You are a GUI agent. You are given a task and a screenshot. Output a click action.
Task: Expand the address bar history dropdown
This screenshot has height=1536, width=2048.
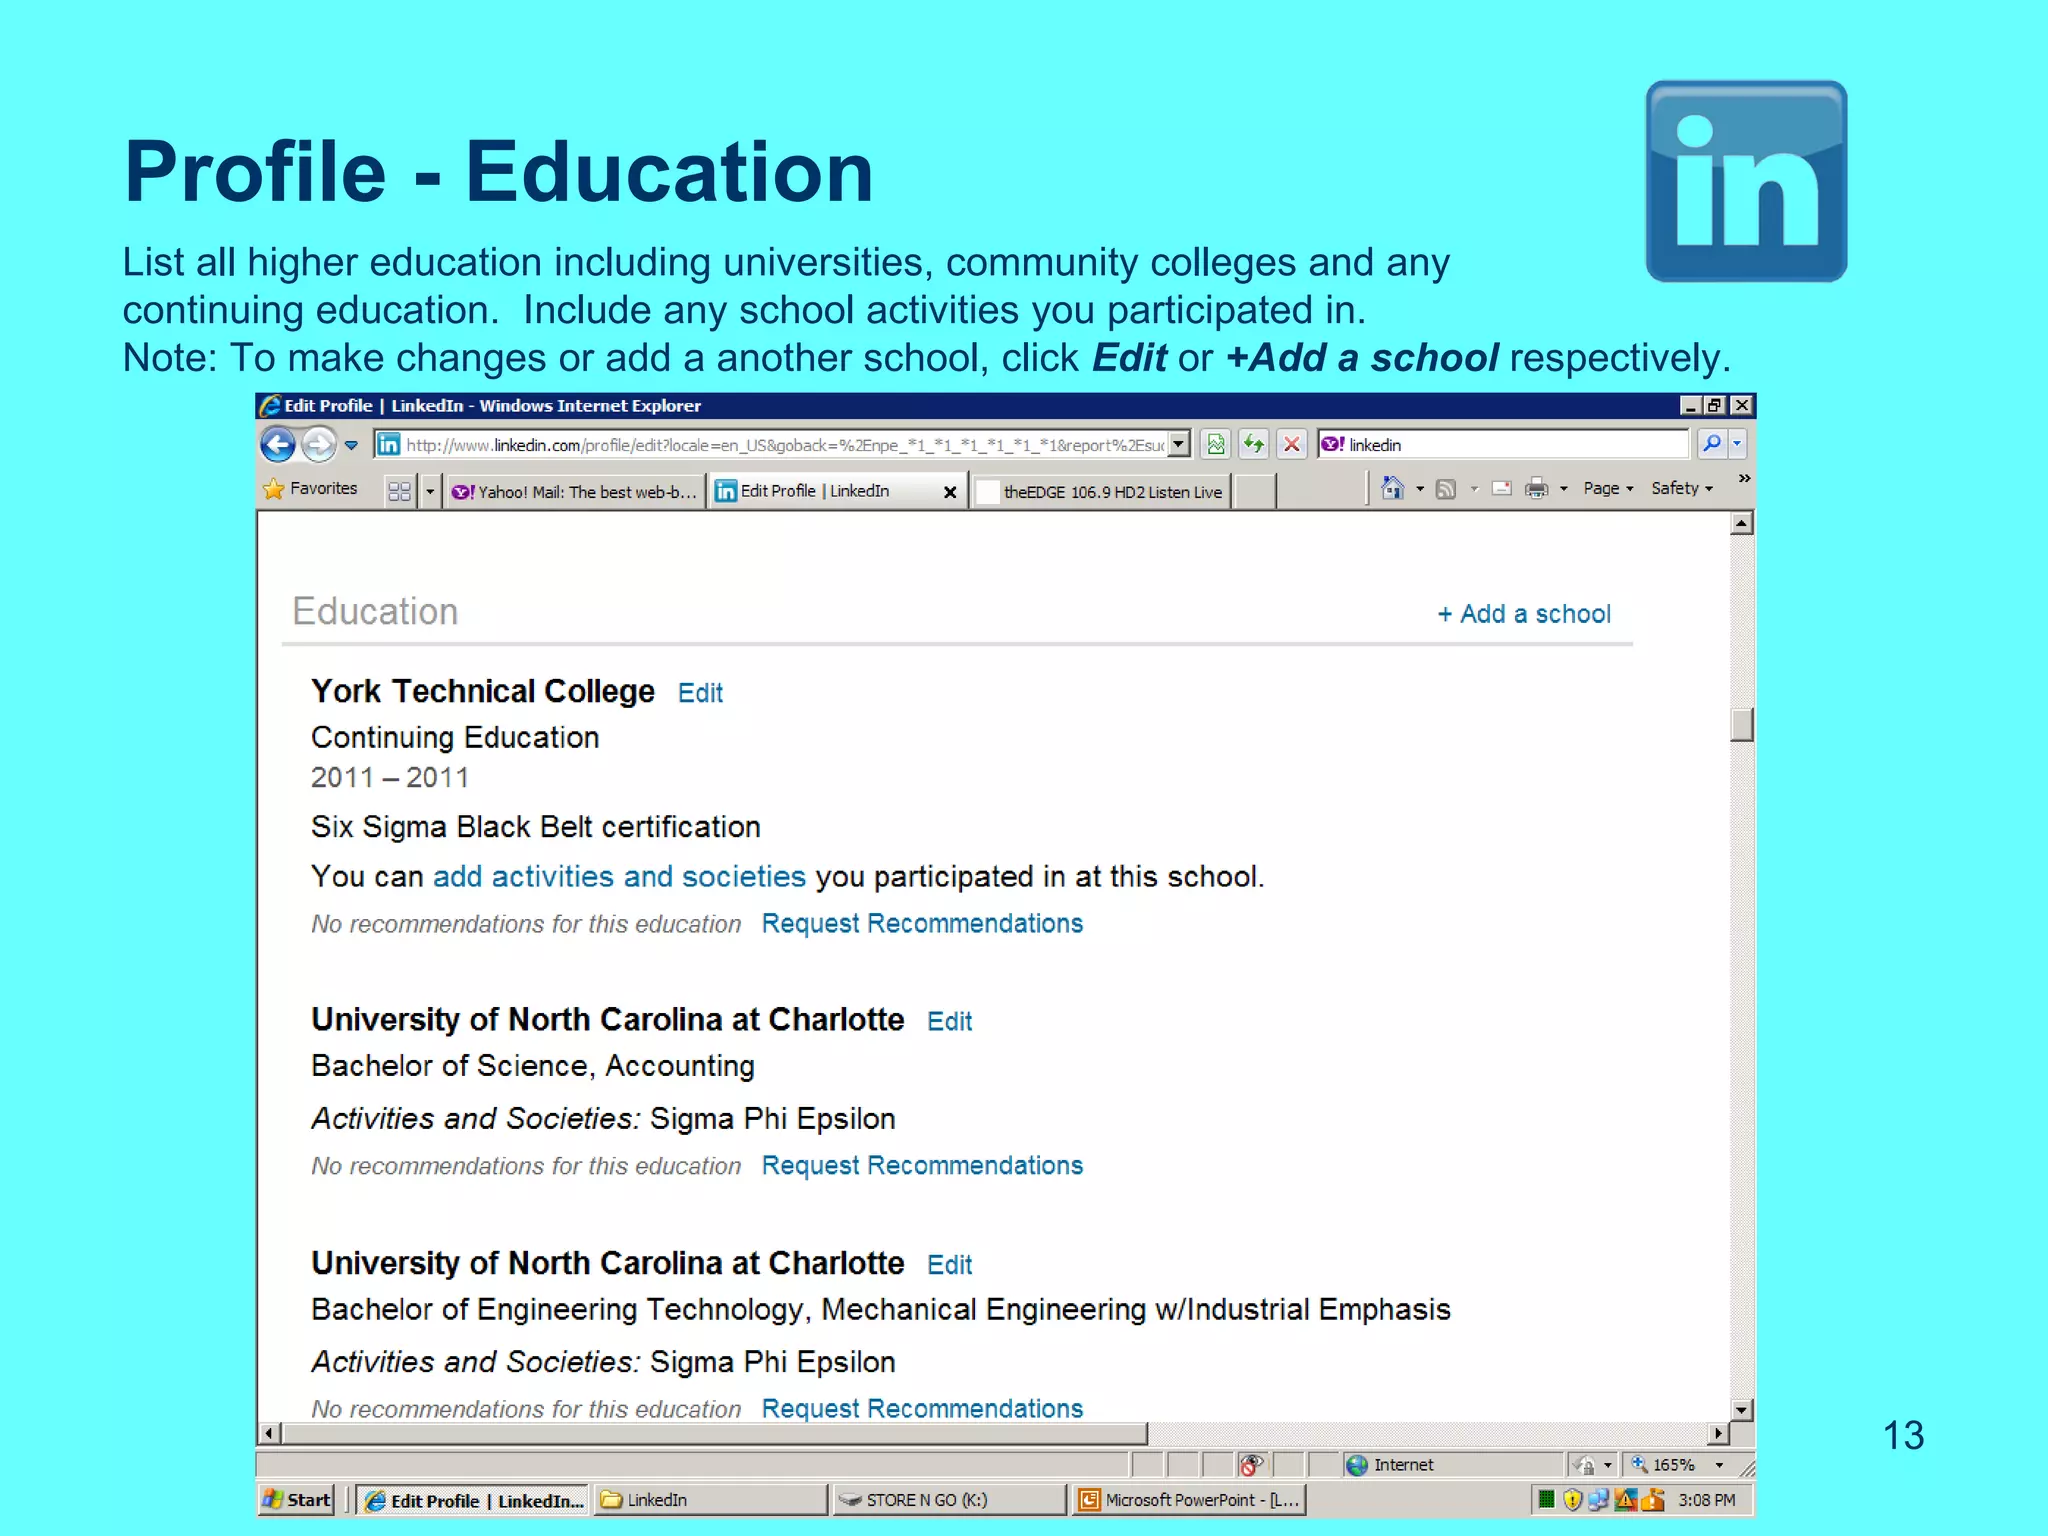[x=1180, y=444]
